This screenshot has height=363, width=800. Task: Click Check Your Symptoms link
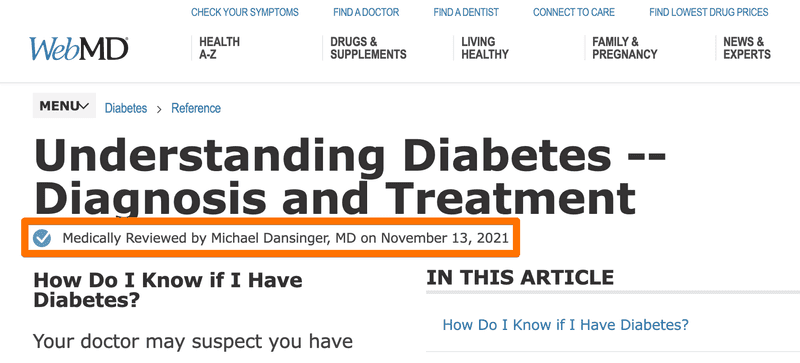245,12
